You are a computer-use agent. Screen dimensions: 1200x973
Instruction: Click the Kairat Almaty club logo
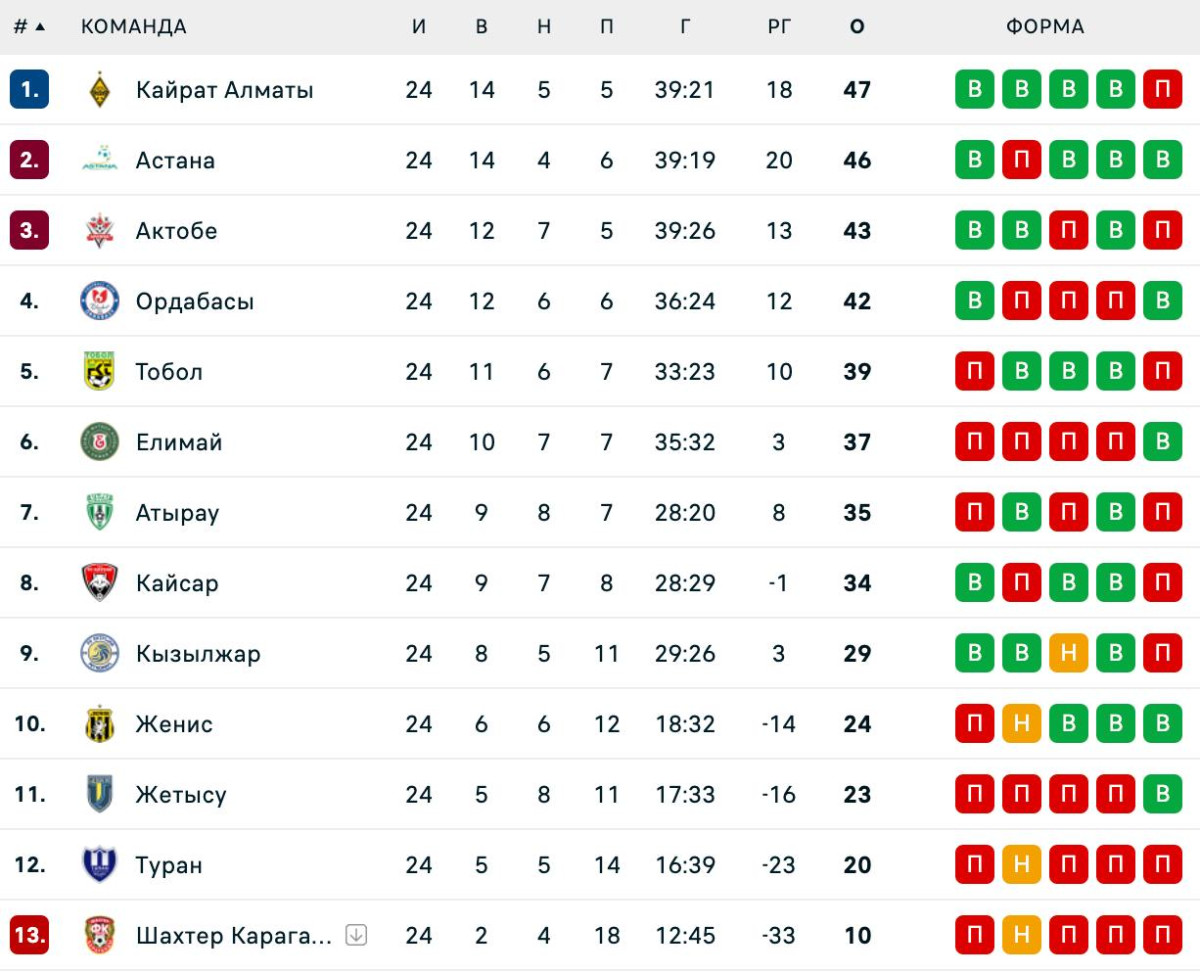pos(99,90)
